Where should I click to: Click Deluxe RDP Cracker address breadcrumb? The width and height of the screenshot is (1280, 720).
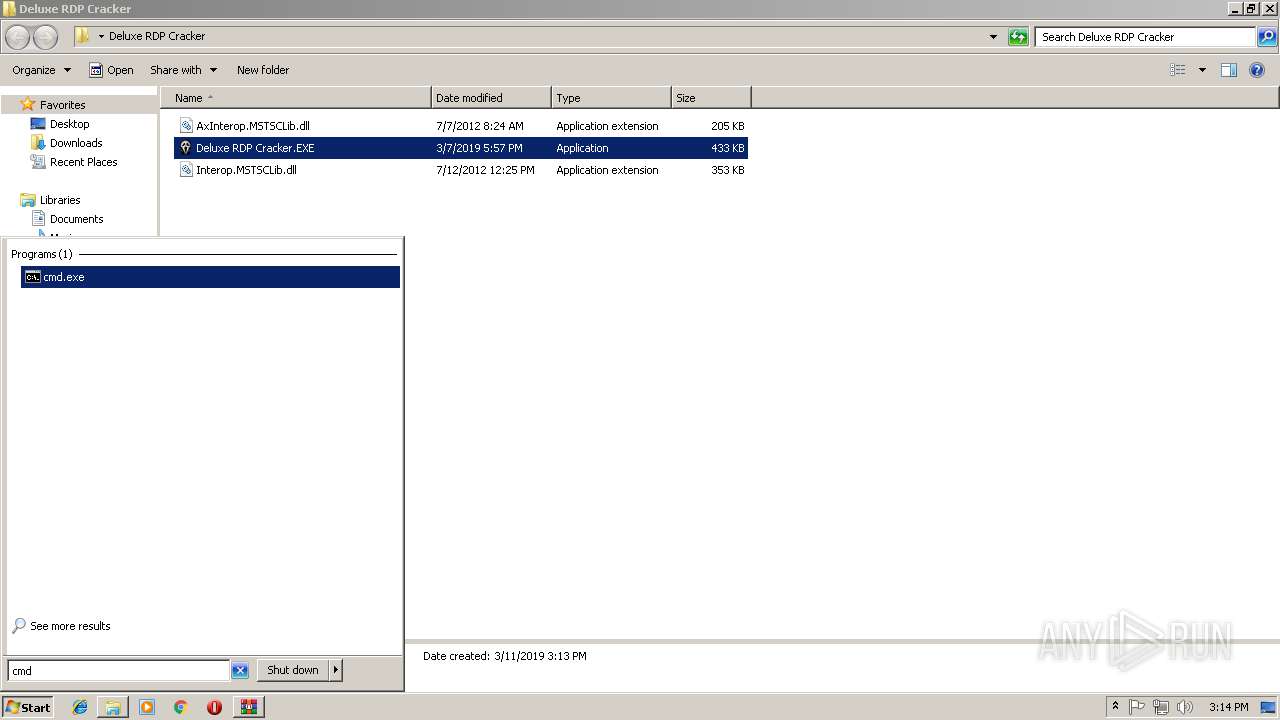pyautogui.click(x=157, y=36)
